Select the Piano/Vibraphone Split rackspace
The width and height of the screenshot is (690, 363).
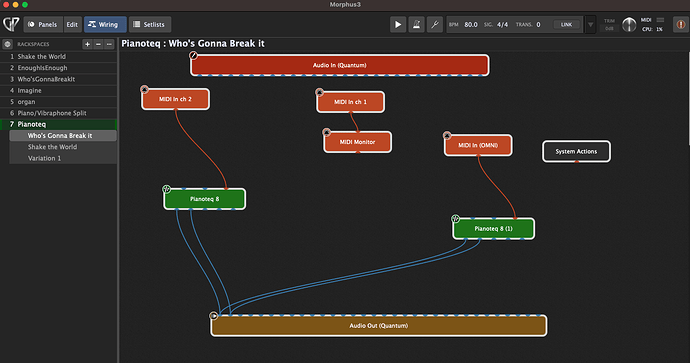coord(59,113)
